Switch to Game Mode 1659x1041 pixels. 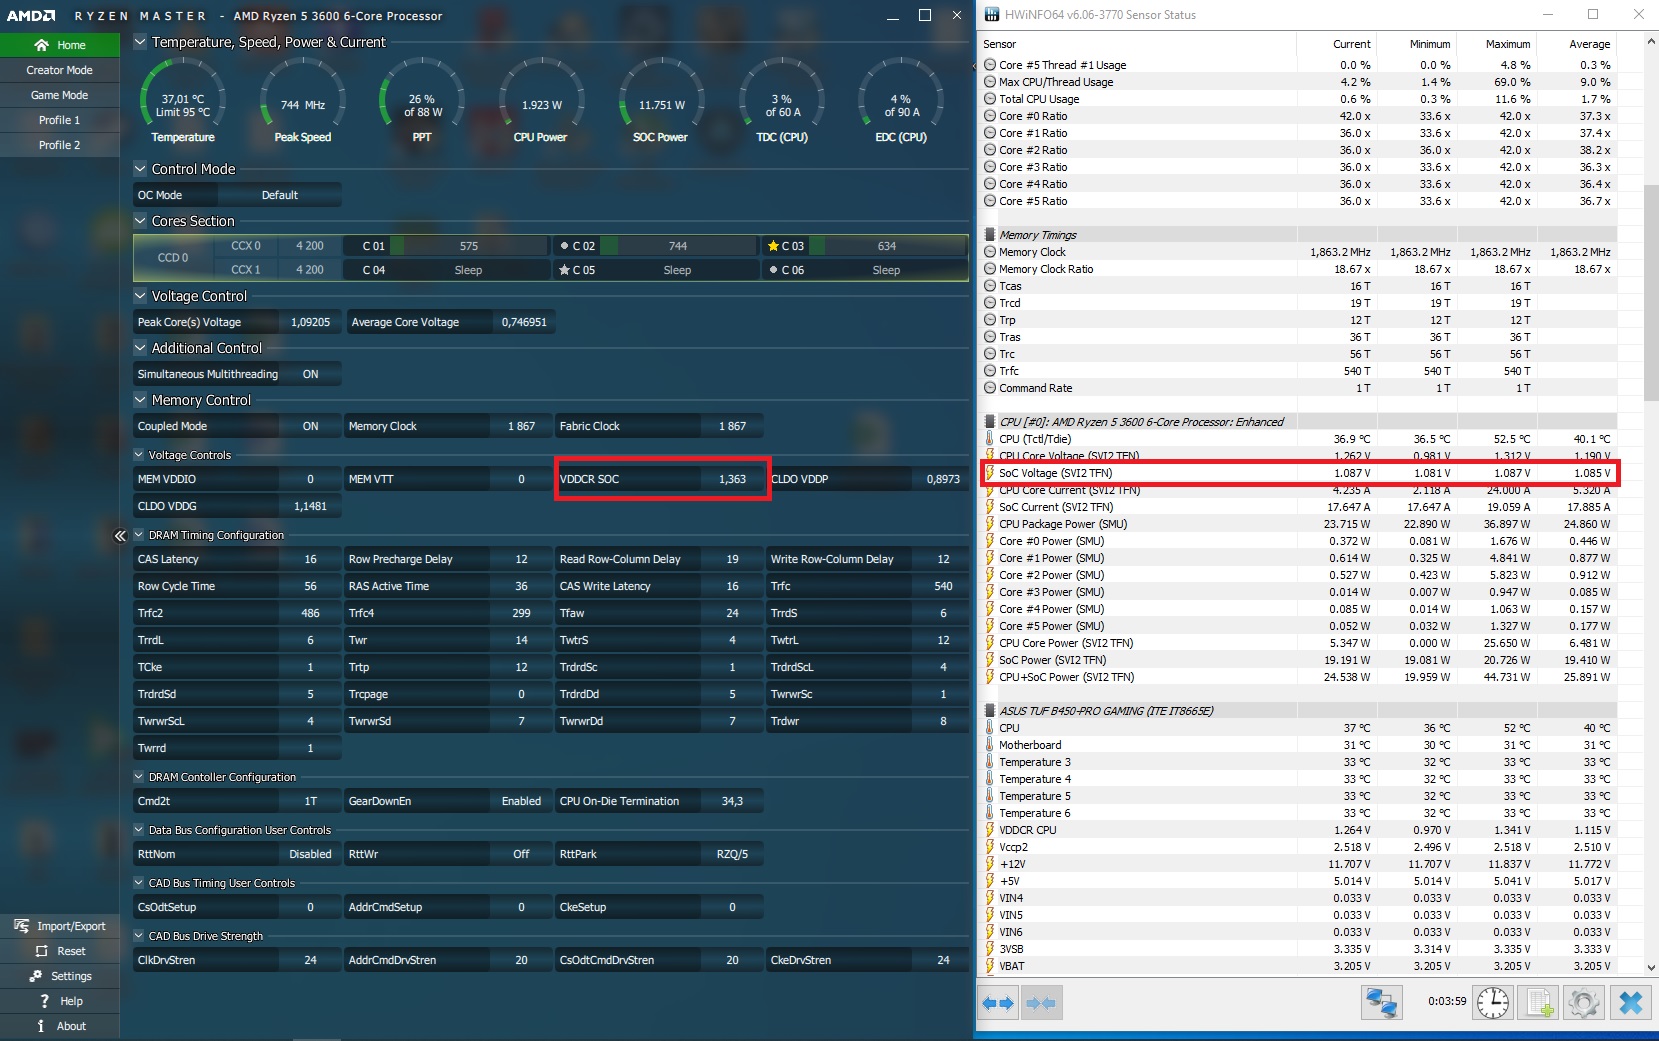(x=60, y=95)
